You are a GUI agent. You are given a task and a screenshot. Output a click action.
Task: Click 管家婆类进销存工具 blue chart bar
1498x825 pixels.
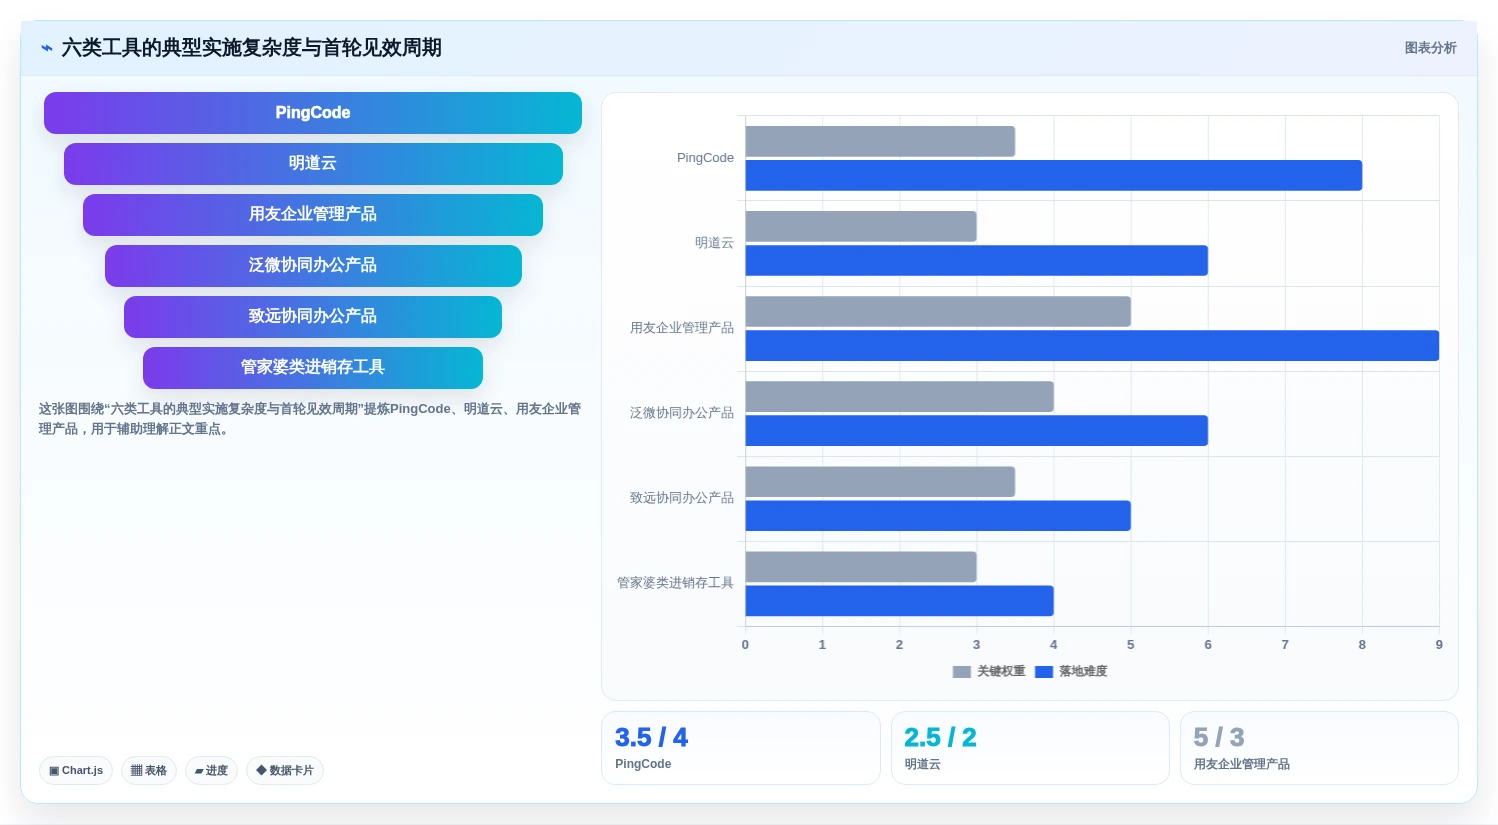900,600
